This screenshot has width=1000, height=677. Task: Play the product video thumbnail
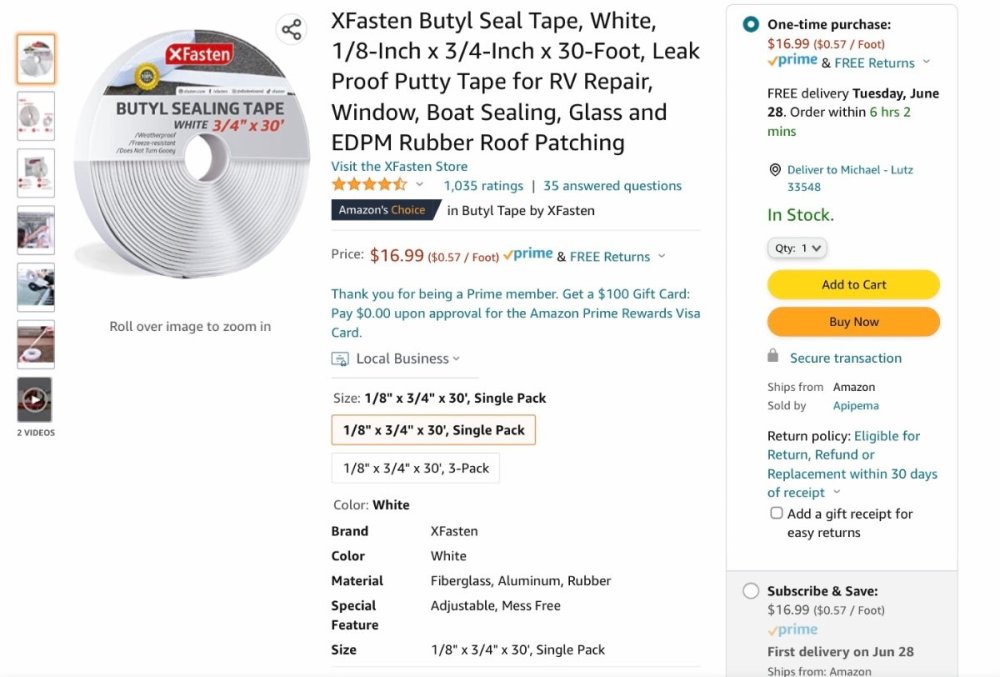[x=35, y=400]
